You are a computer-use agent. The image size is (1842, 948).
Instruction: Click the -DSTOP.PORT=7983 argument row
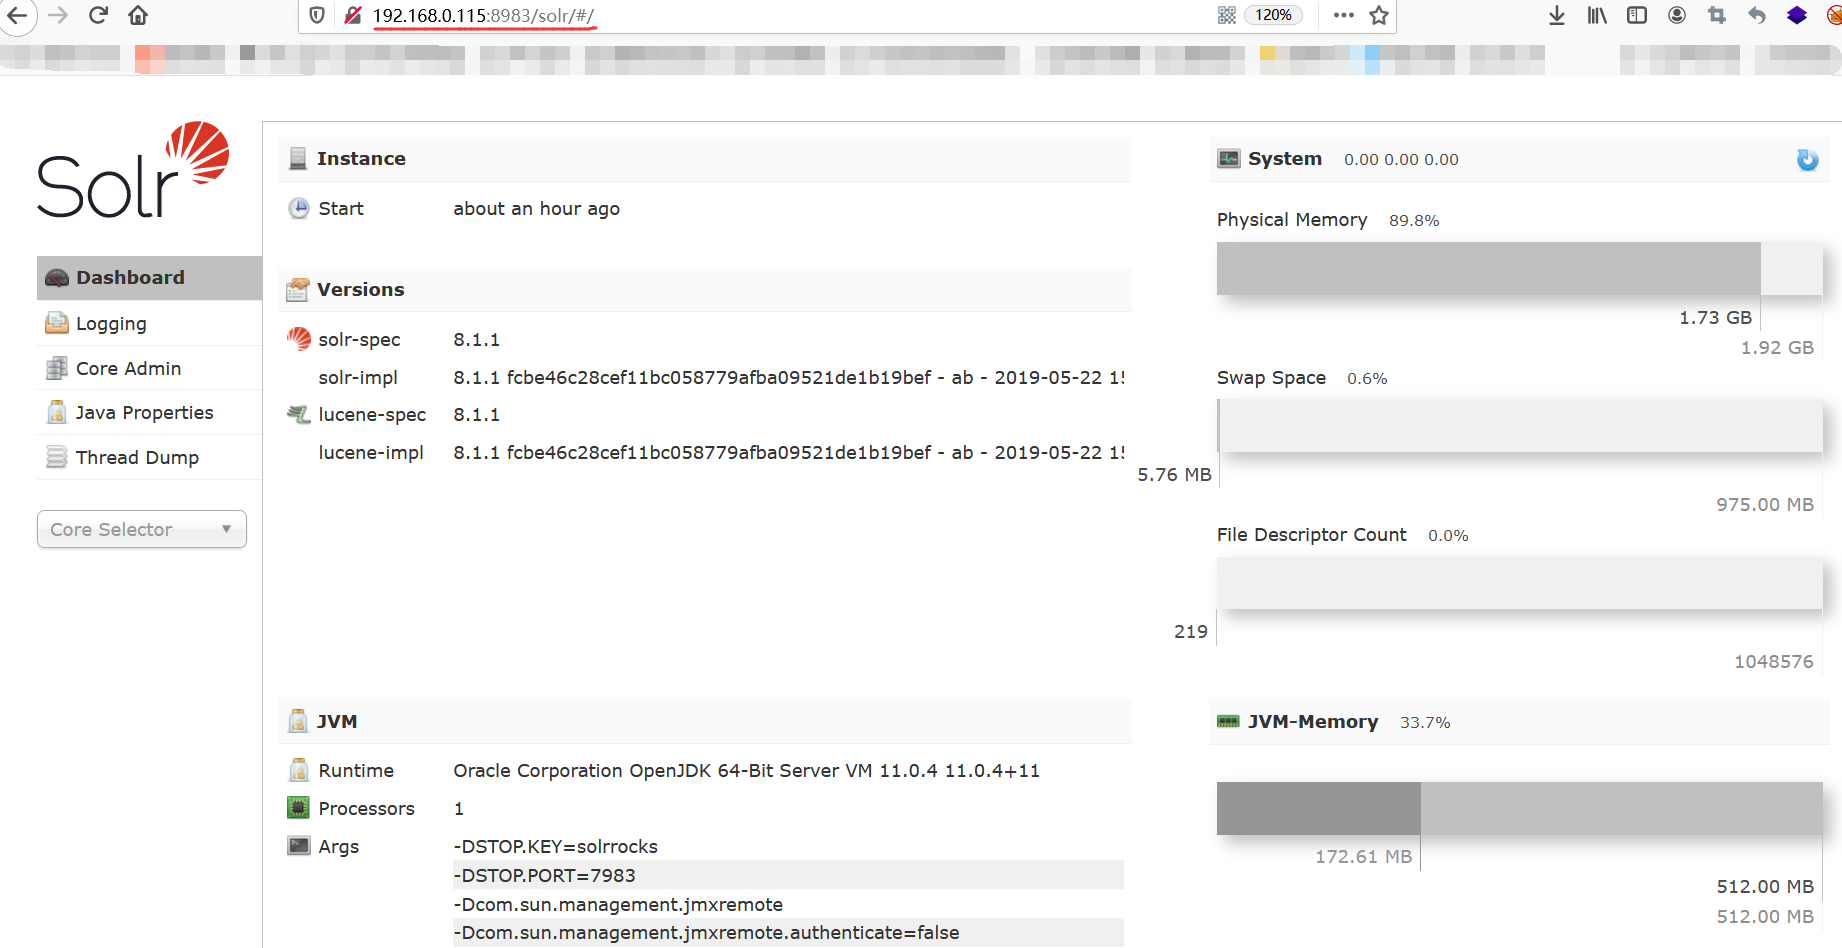click(x=788, y=875)
